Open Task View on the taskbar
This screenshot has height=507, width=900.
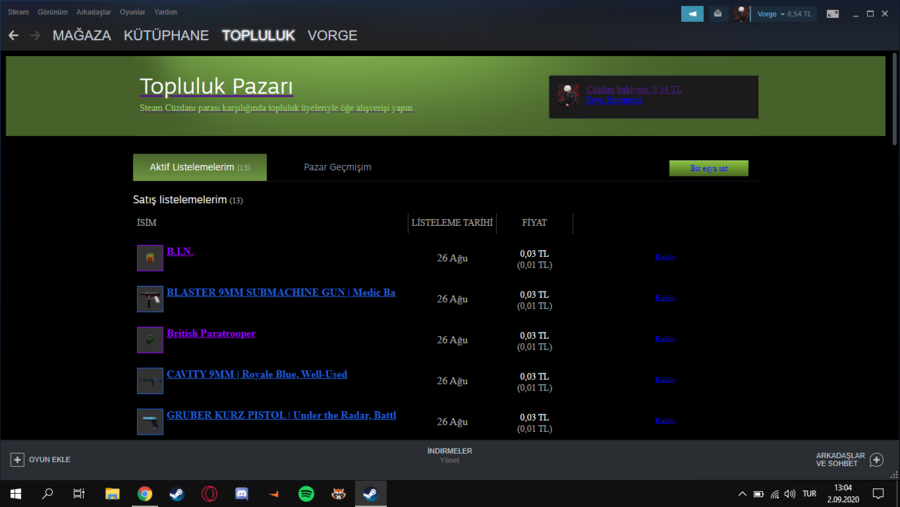point(79,494)
